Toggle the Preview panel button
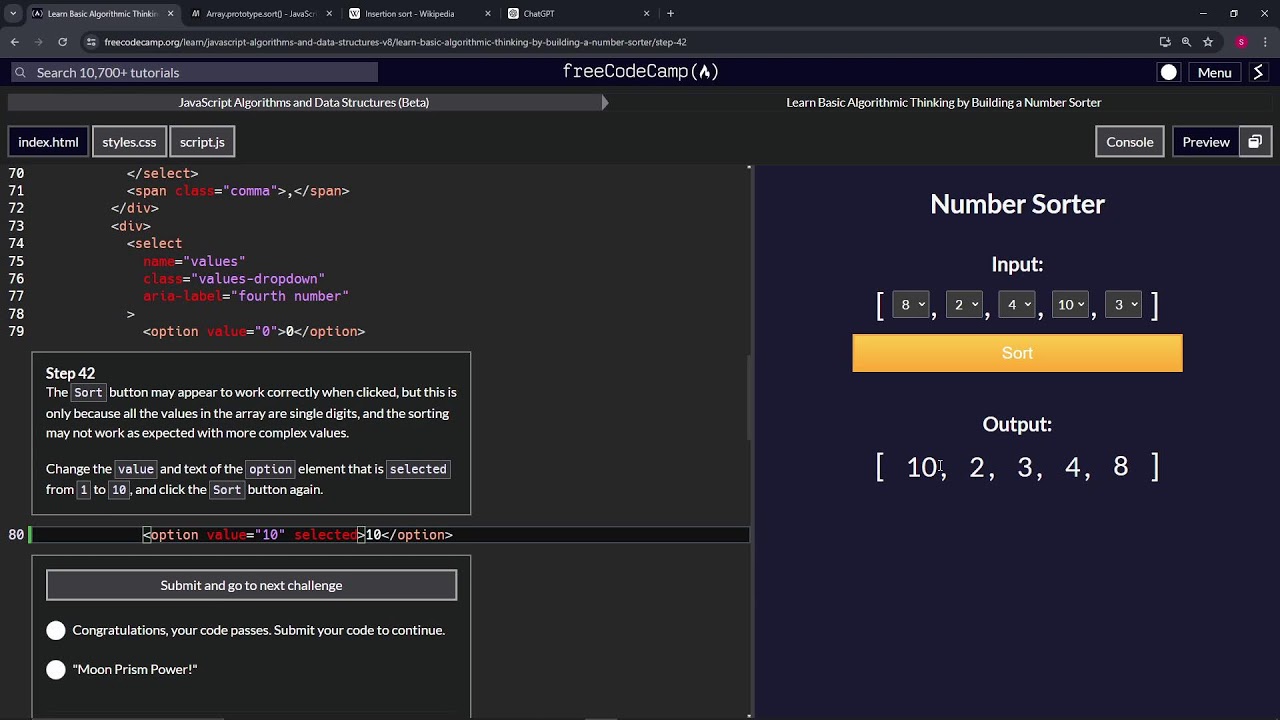 coord(1206,142)
